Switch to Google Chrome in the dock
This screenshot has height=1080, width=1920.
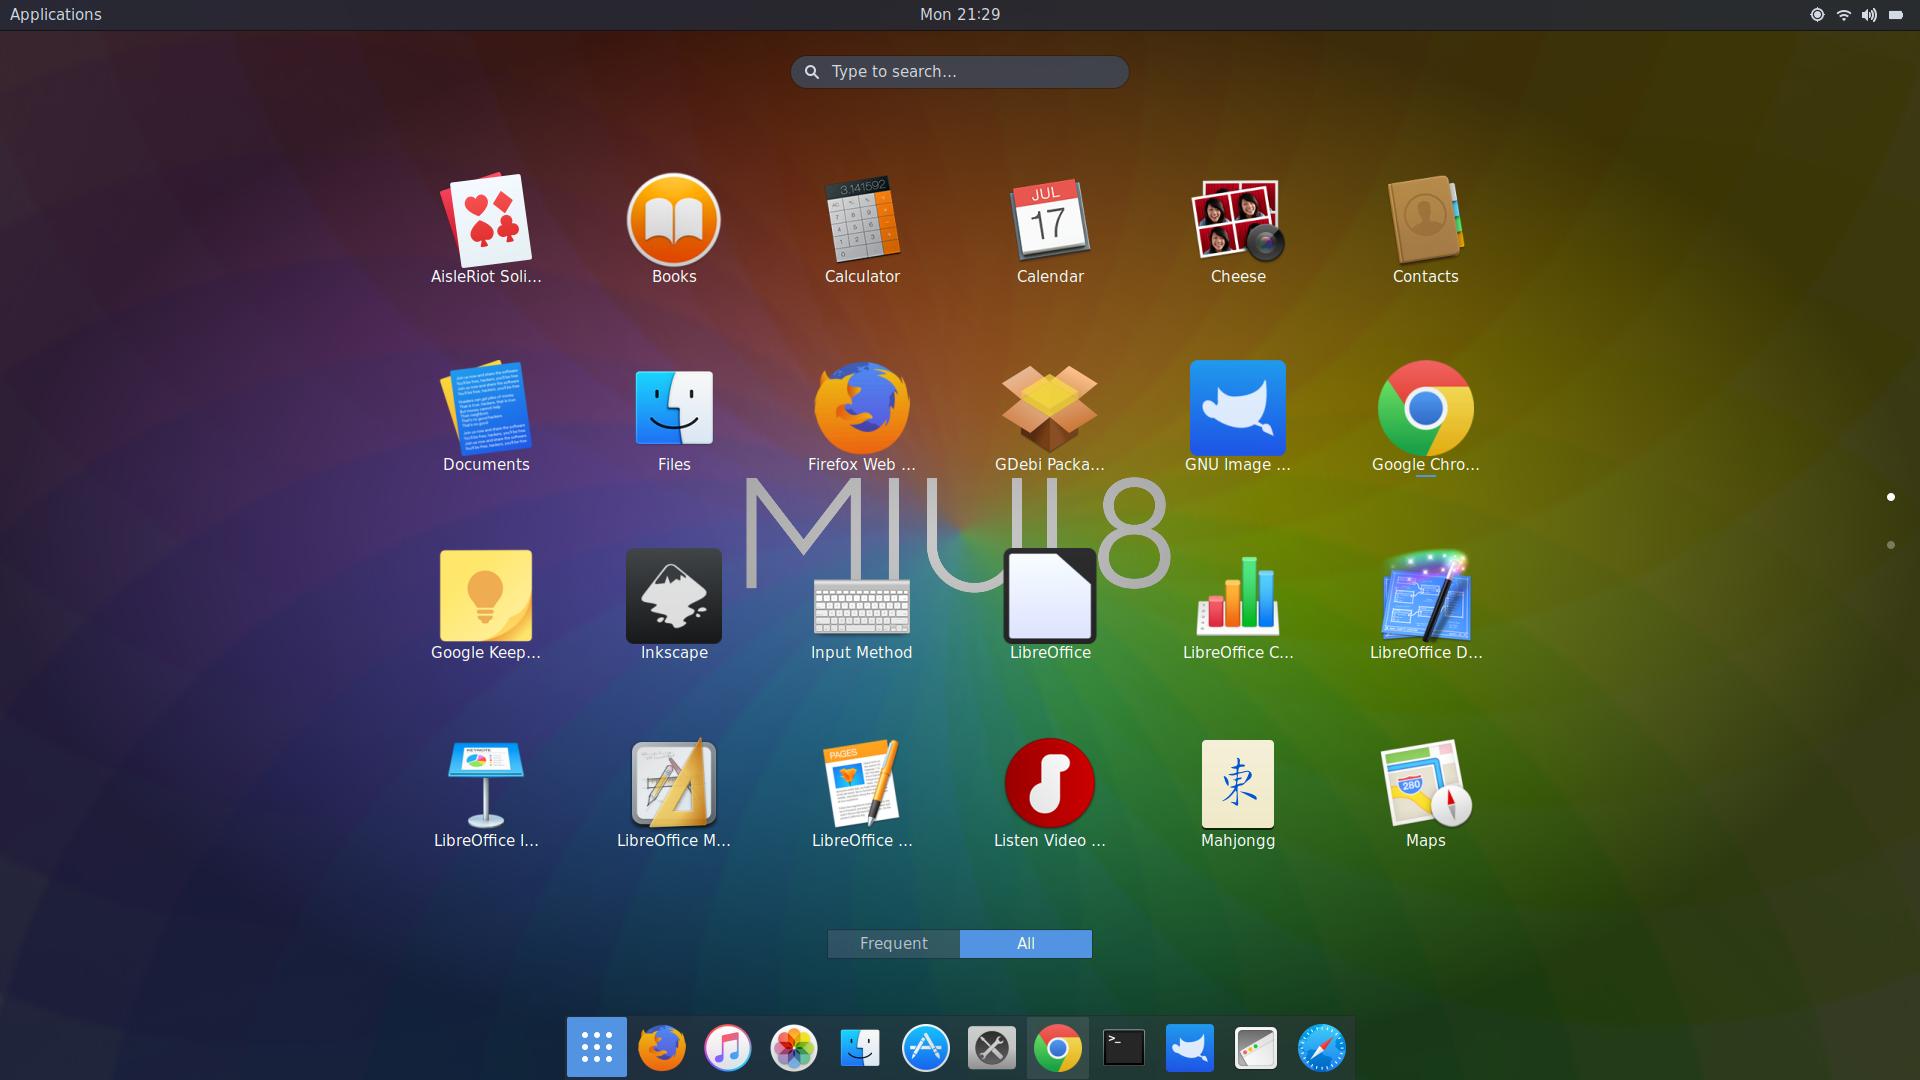pos(1058,1048)
